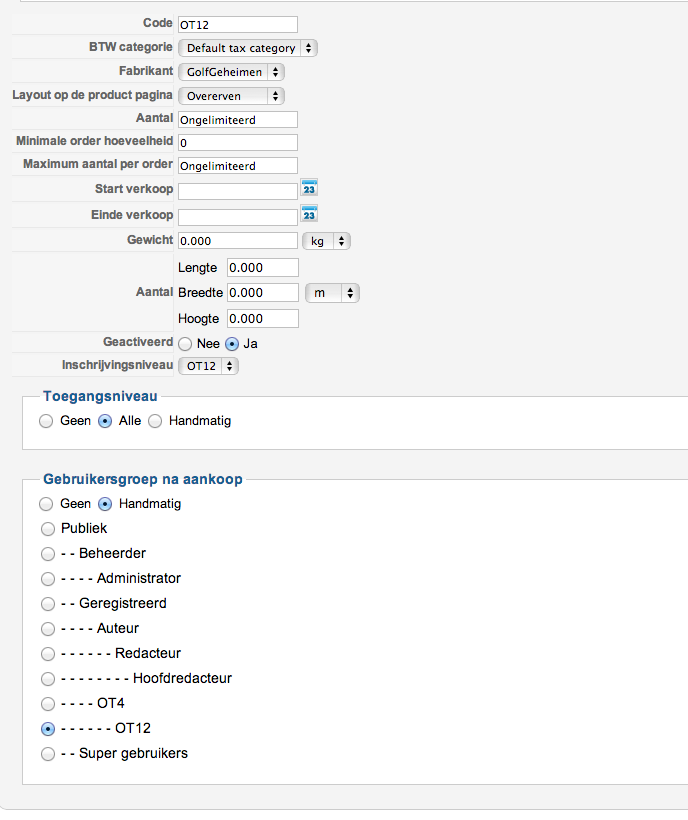This screenshot has height=820, width=688.
Task: Open the Einde verkoop calendar picker
Action: [310, 215]
